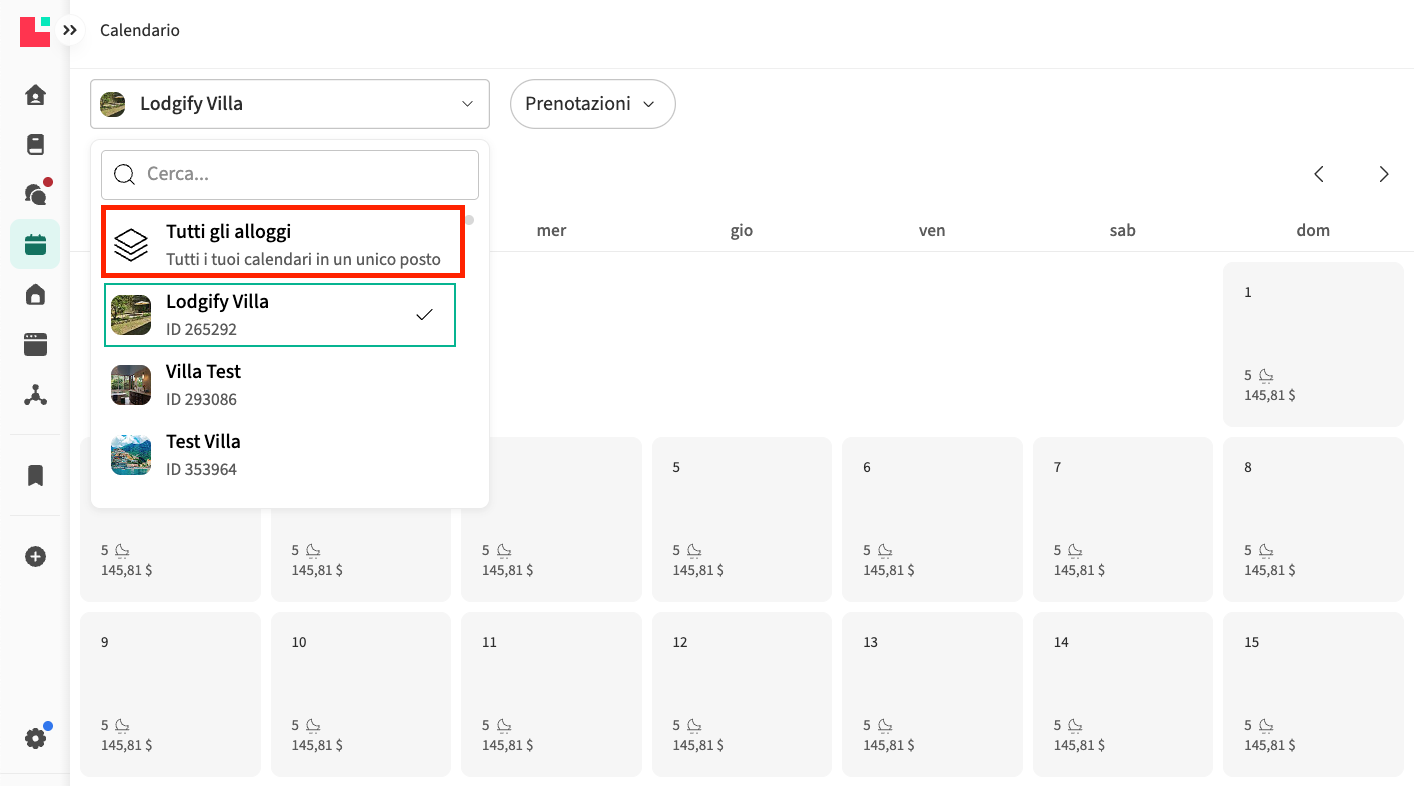Select Tutti gli alloggi option
1414x786 pixels.
[x=282, y=244]
